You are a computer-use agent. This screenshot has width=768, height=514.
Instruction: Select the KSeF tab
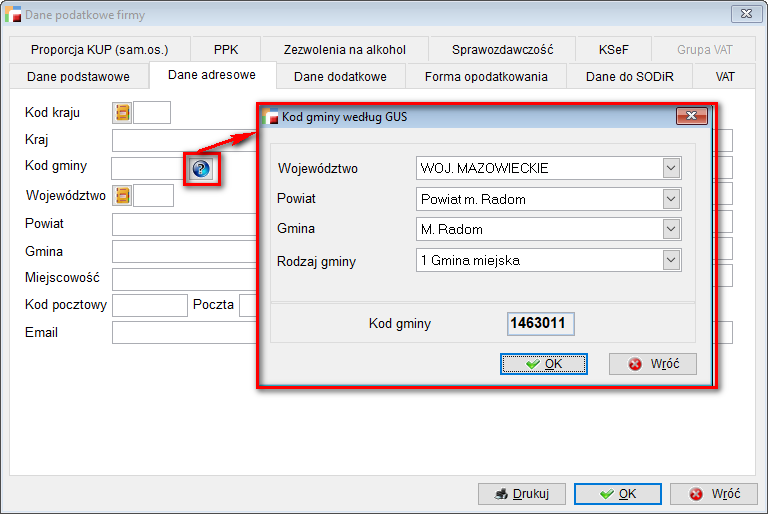614,49
